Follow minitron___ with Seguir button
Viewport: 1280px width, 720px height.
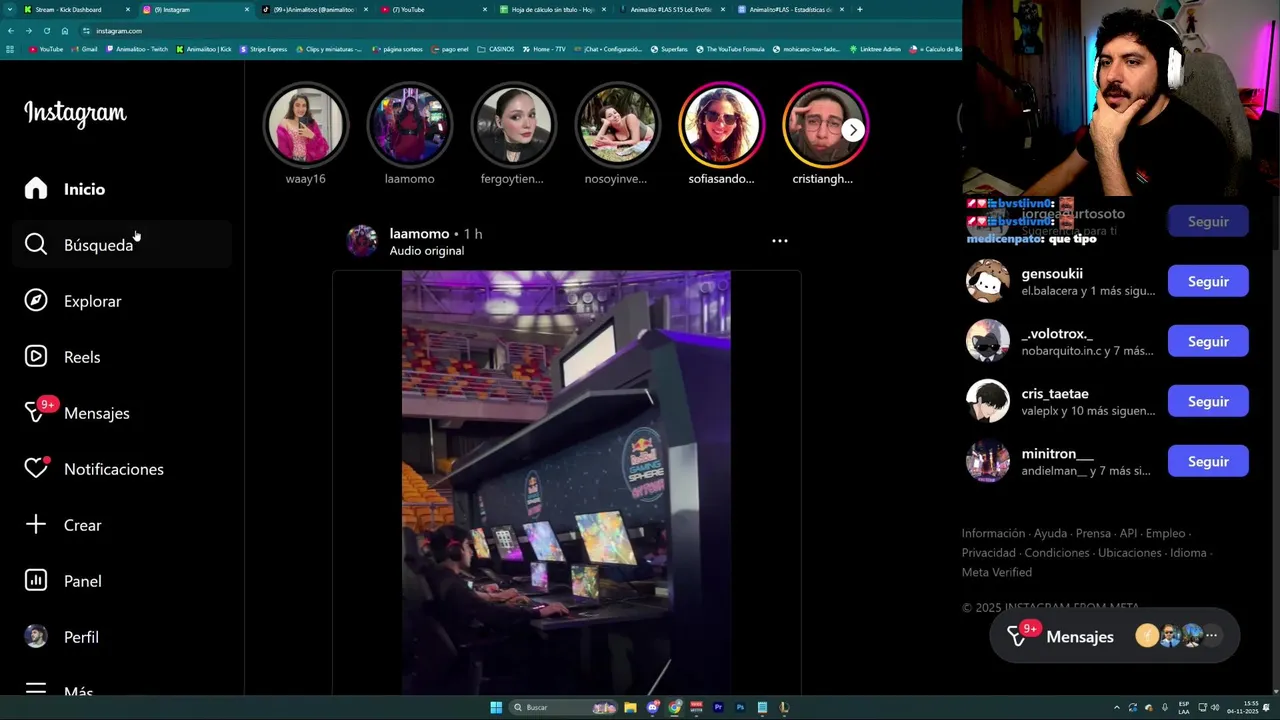click(1208, 461)
